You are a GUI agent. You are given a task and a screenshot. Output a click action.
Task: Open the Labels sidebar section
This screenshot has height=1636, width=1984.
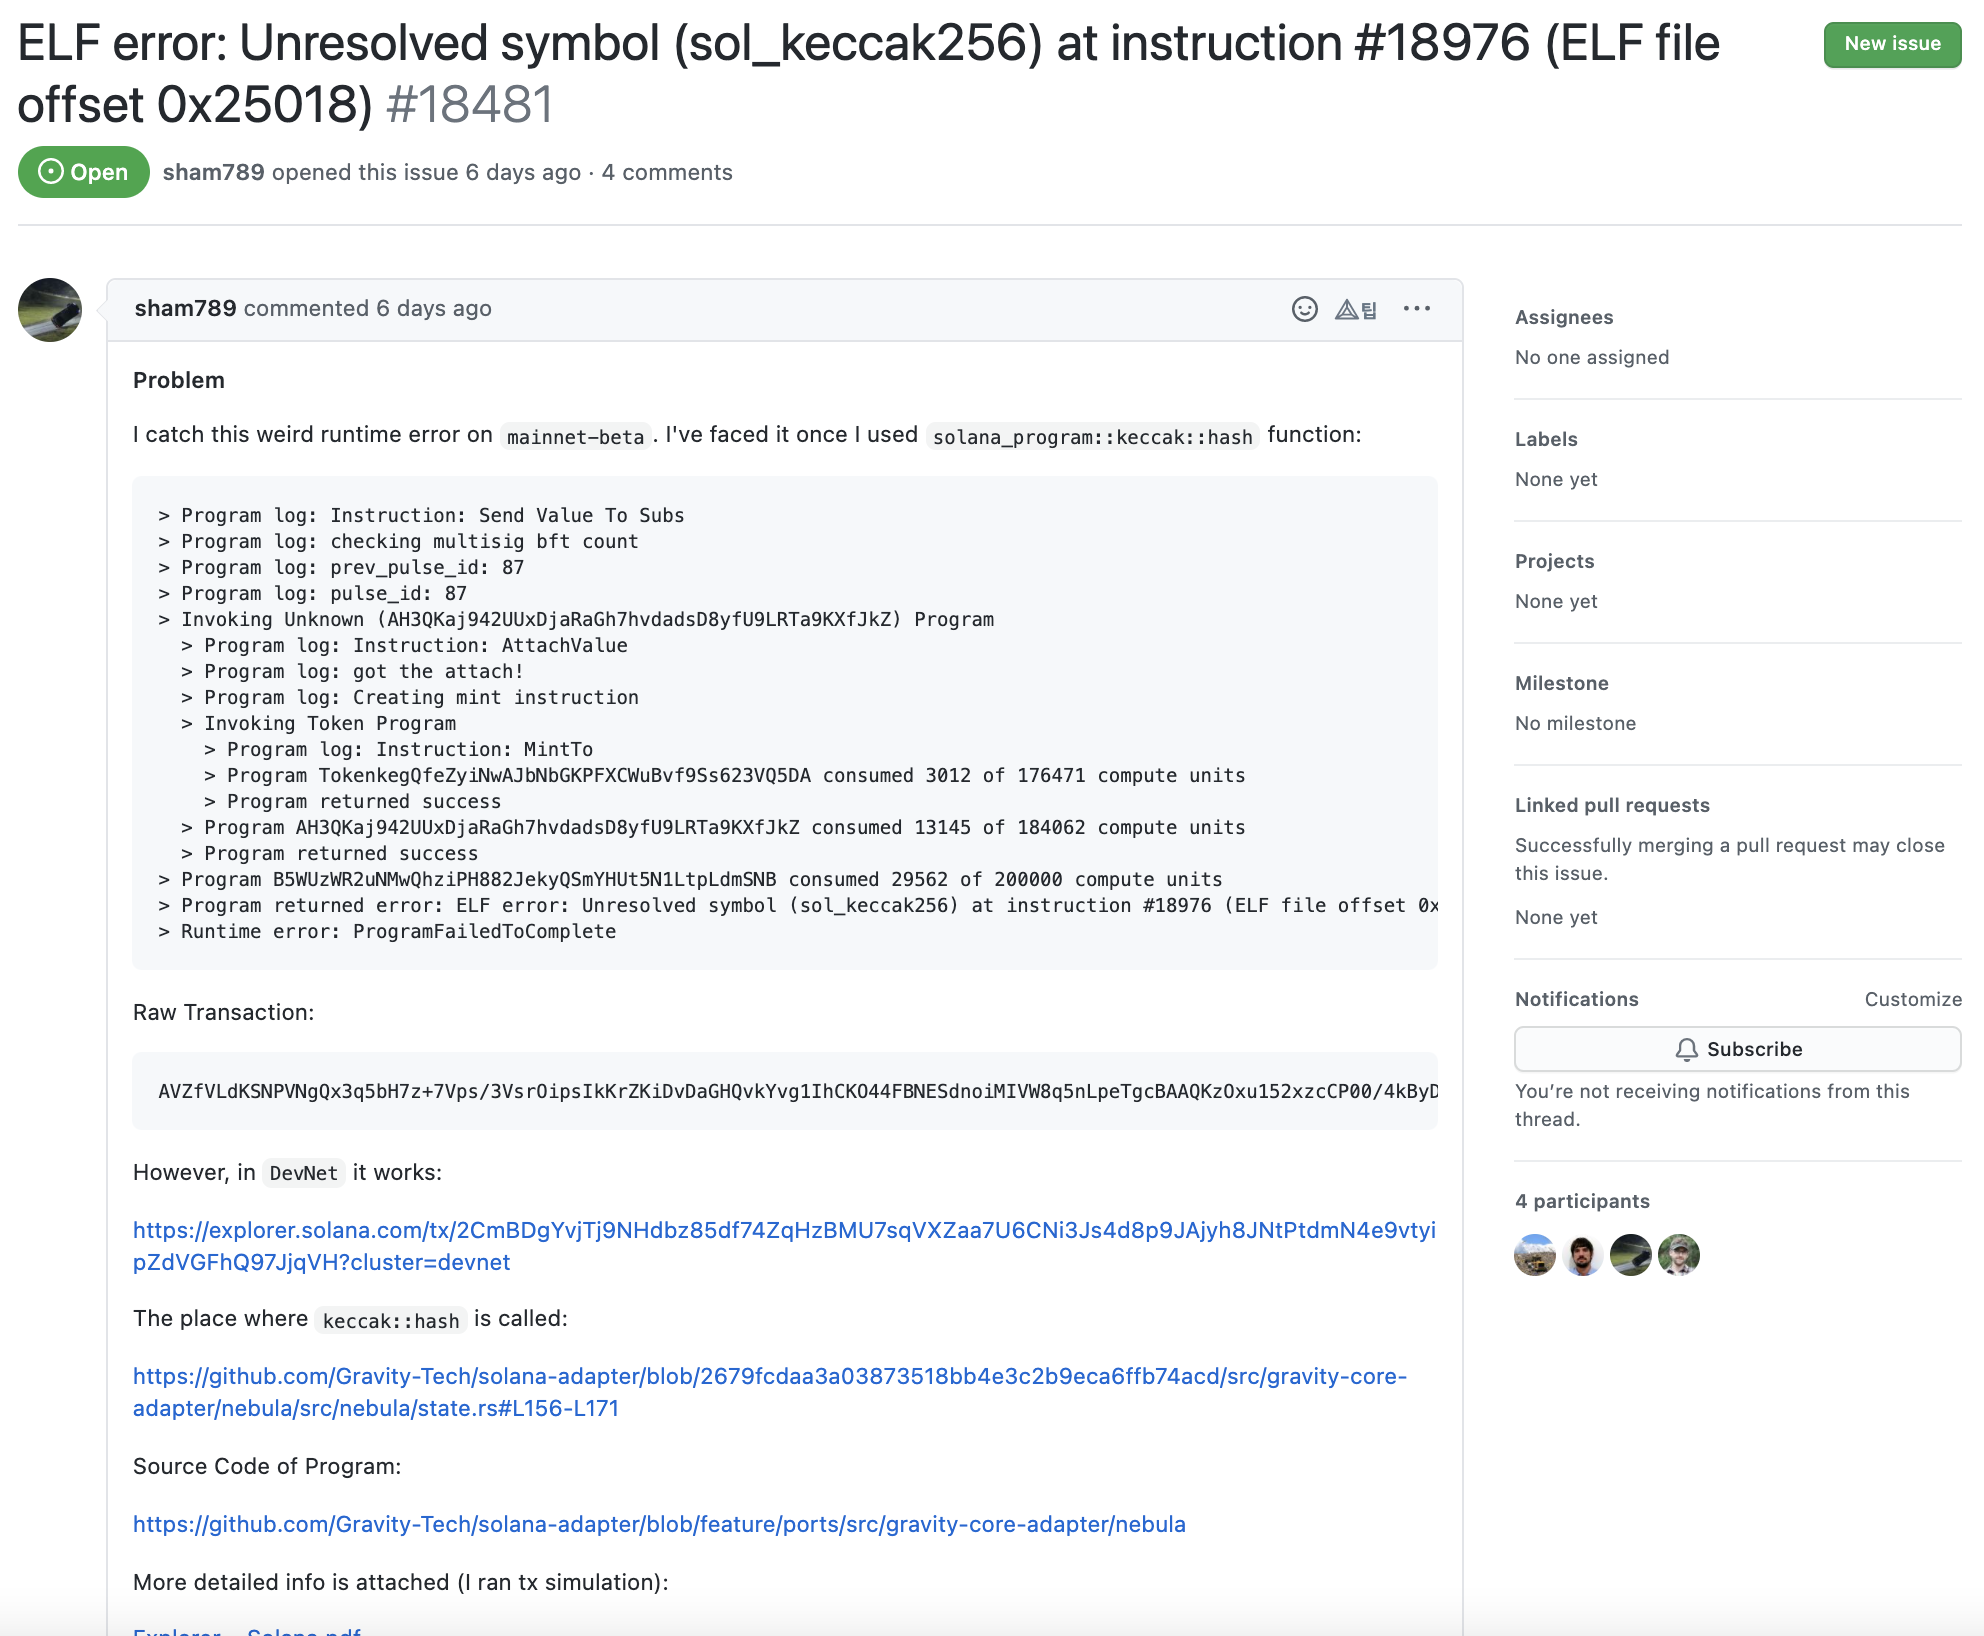1546,439
